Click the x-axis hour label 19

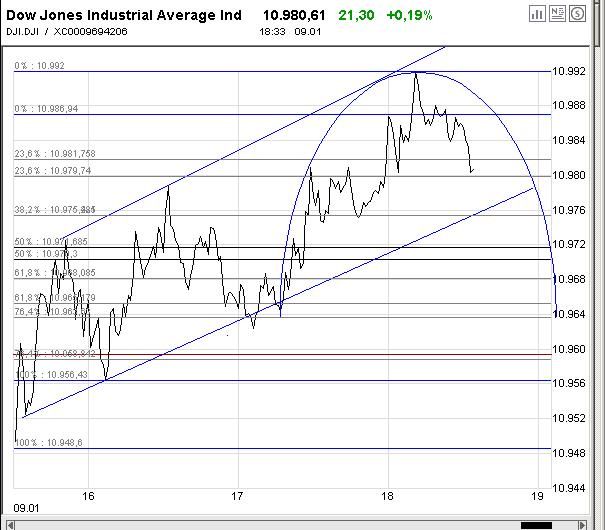(x=537, y=496)
